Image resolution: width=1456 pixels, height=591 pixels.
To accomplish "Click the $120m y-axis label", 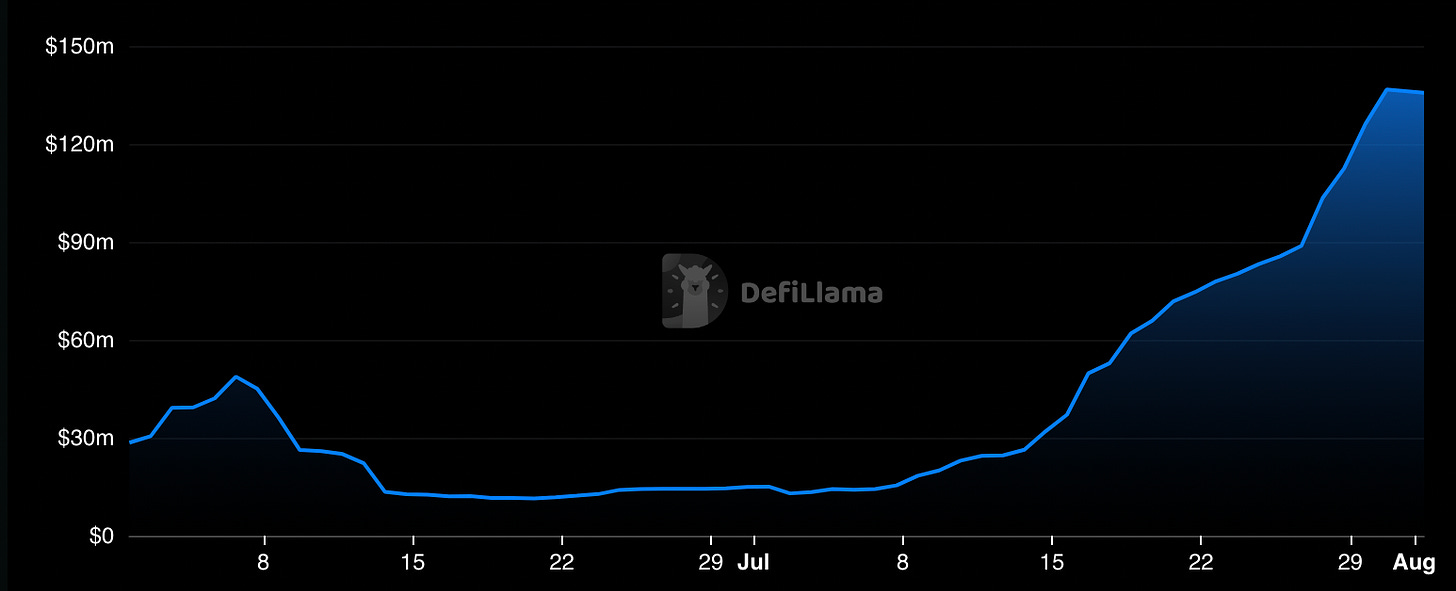I will click(x=80, y=145).
